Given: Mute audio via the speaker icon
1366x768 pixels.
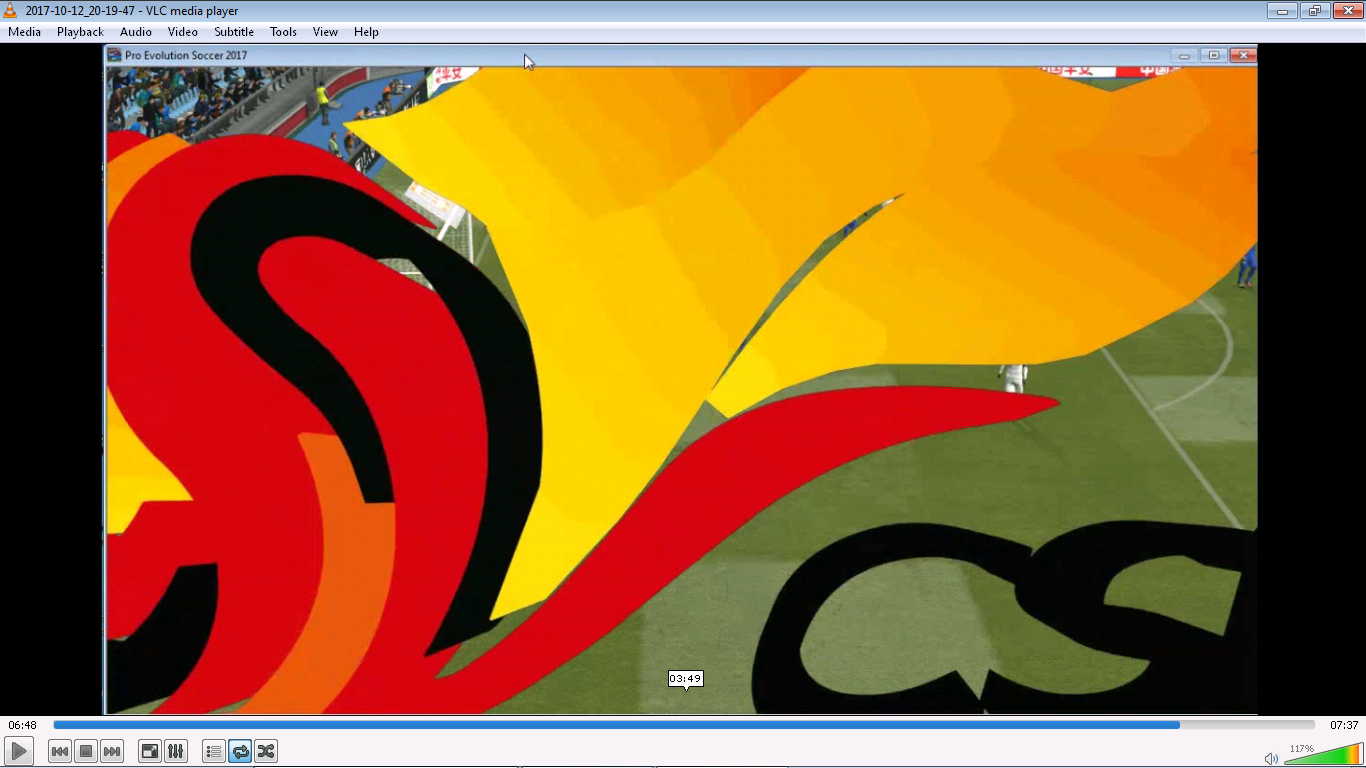Looking at the screenshot, I should point(1271,758).
